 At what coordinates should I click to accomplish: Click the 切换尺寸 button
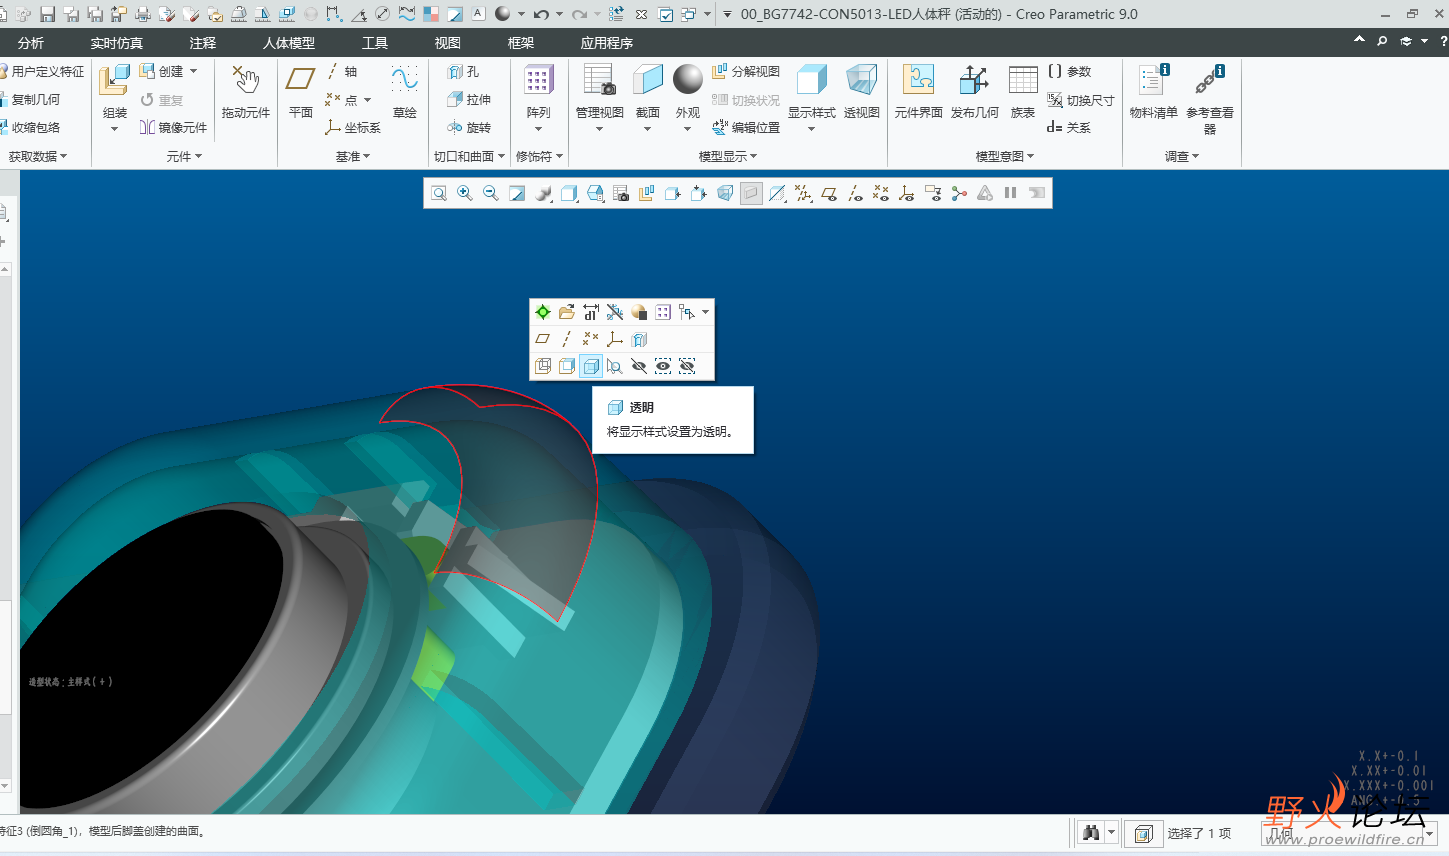[x=1080, y=99]
